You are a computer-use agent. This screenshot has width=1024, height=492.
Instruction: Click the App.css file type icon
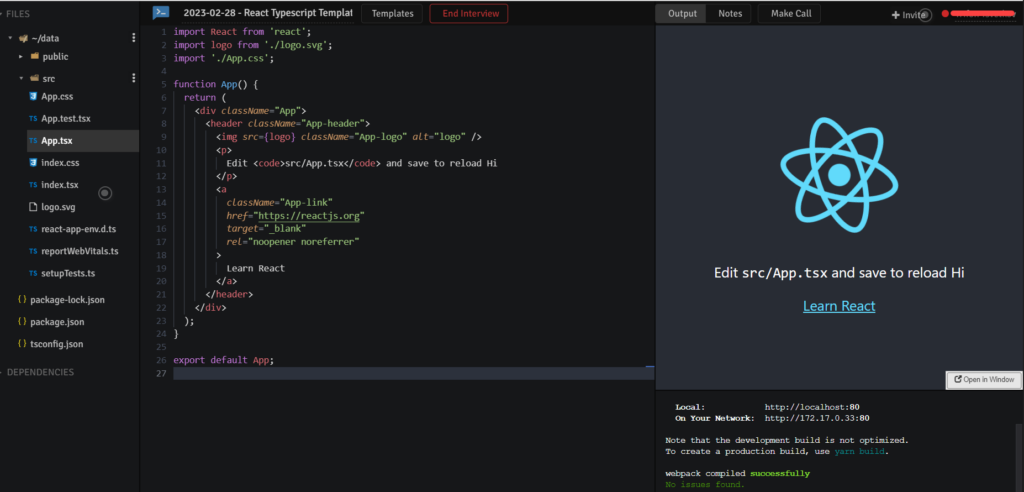point(33,97)
